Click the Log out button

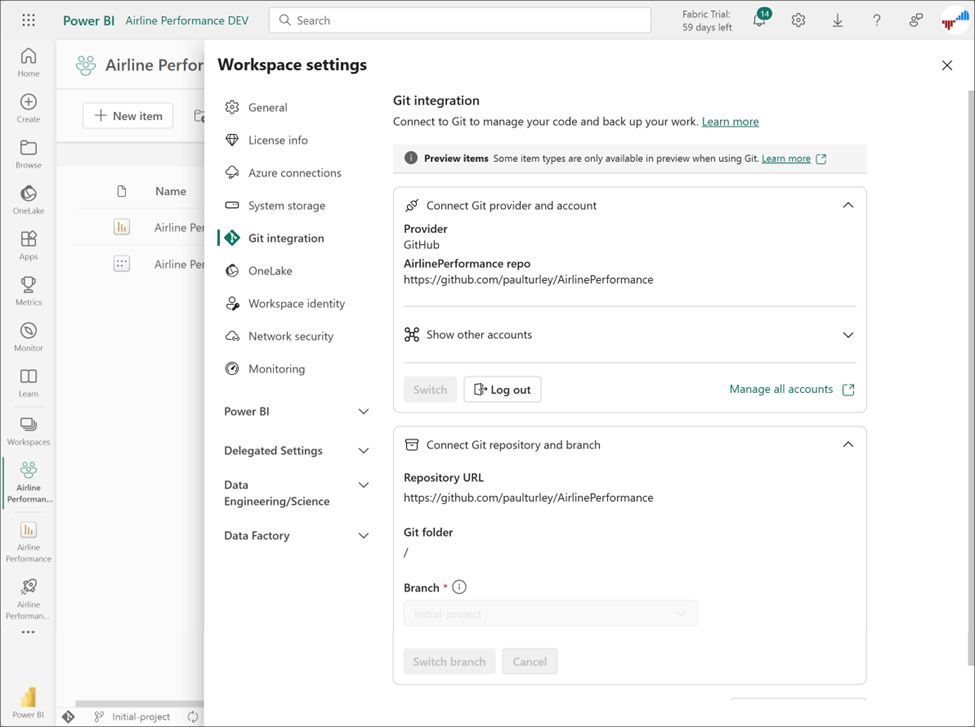click(x=502, y=389)
